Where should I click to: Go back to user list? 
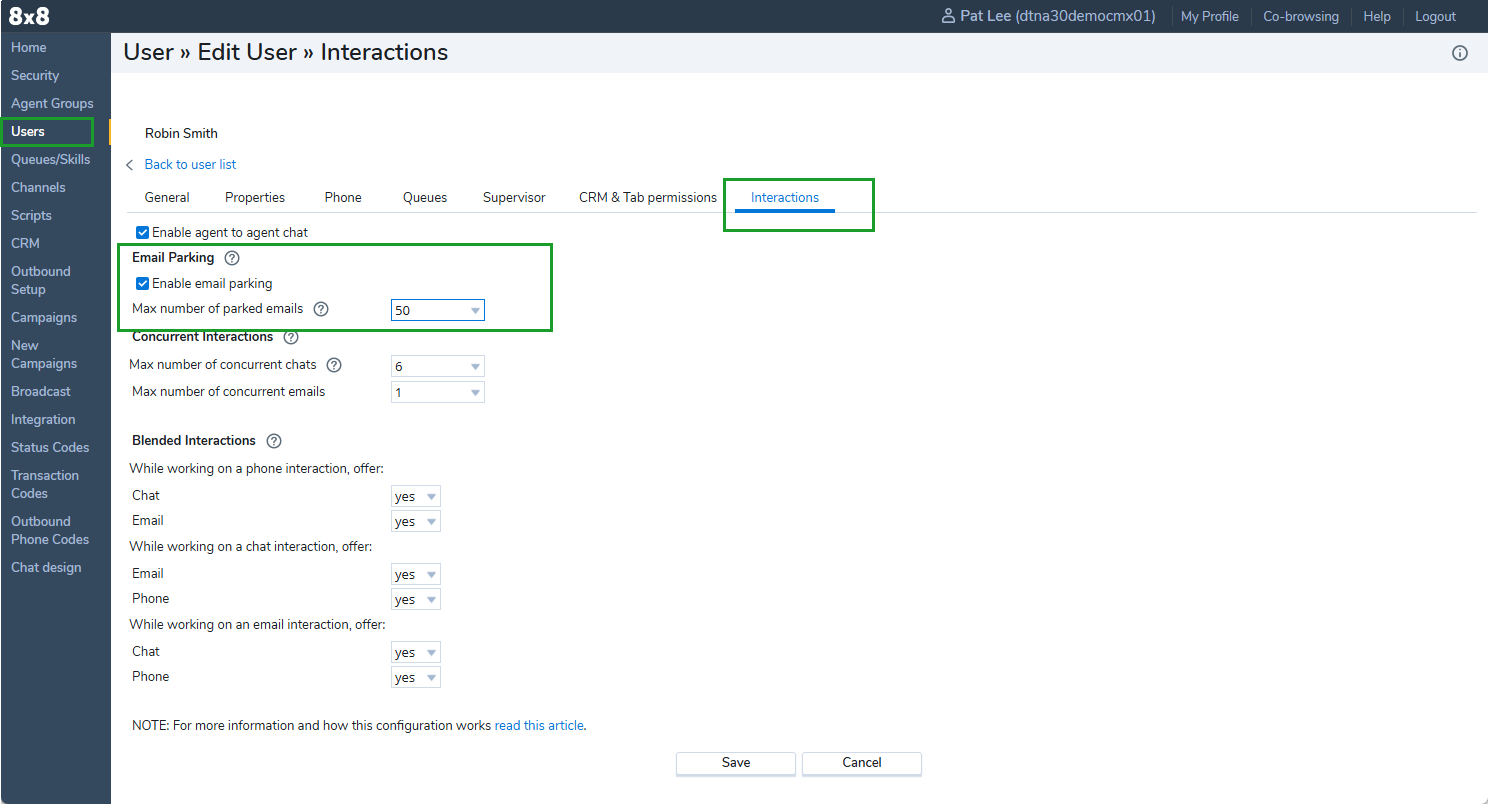pyautogui.click(x=190, y=165)
